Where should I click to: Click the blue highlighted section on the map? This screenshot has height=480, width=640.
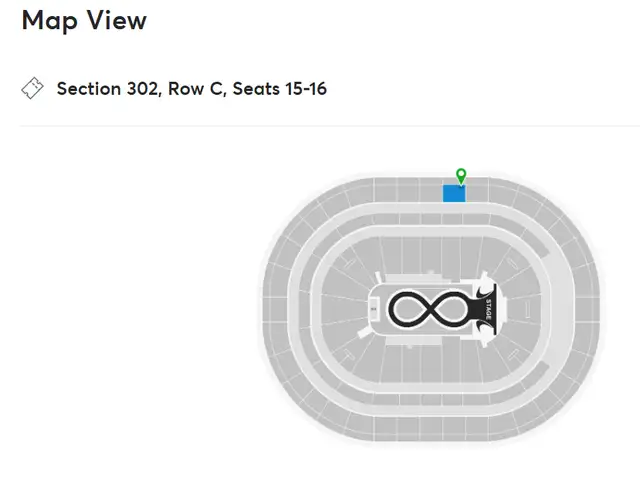click(x=454, y=193)
